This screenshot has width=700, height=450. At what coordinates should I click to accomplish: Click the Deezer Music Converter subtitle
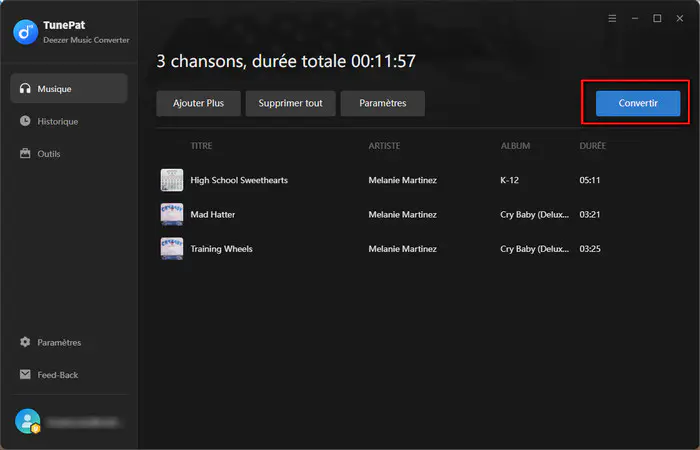[86, 40]
